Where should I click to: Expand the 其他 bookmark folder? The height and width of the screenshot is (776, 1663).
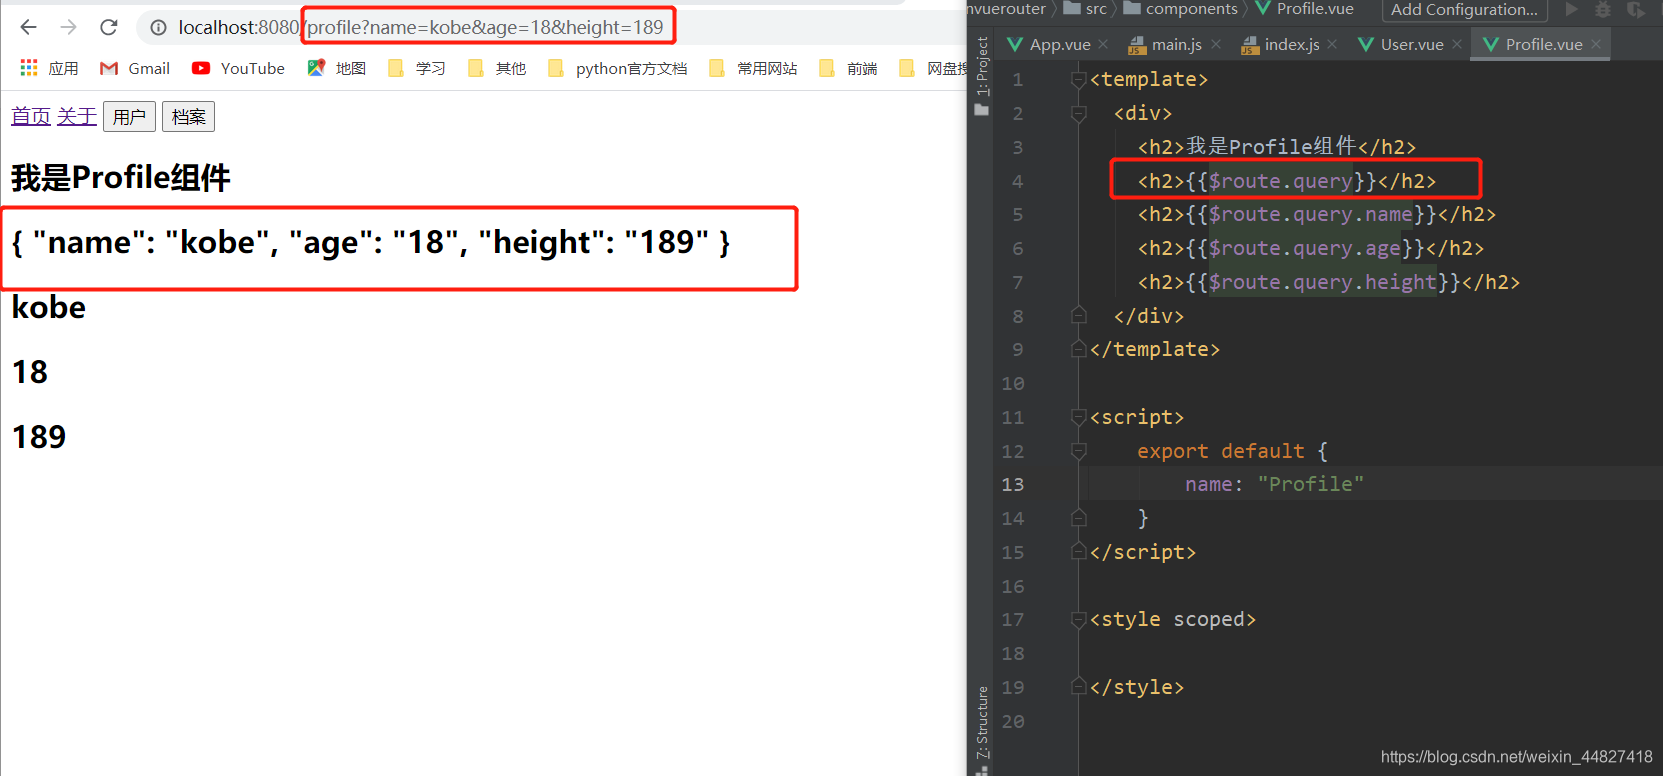496,68
